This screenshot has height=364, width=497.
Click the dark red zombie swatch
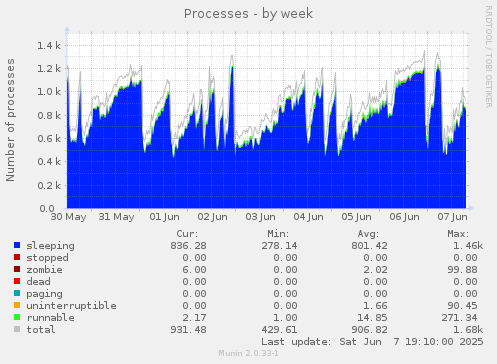[x=17, y=269]
